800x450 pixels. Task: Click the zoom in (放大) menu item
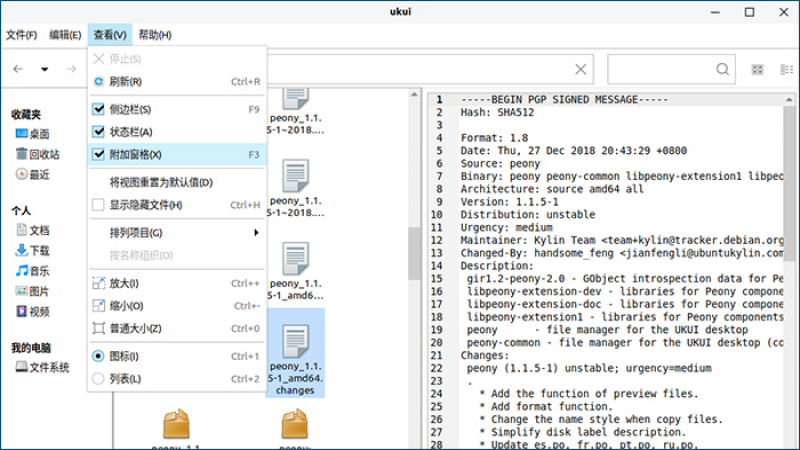pyautogui.click(x=124, y=283)
